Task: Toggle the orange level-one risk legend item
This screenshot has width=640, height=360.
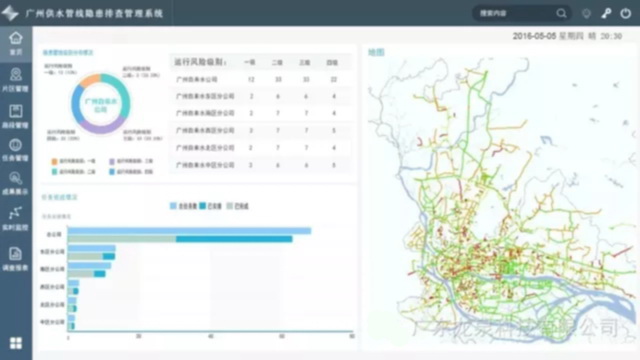Action: 73,161
